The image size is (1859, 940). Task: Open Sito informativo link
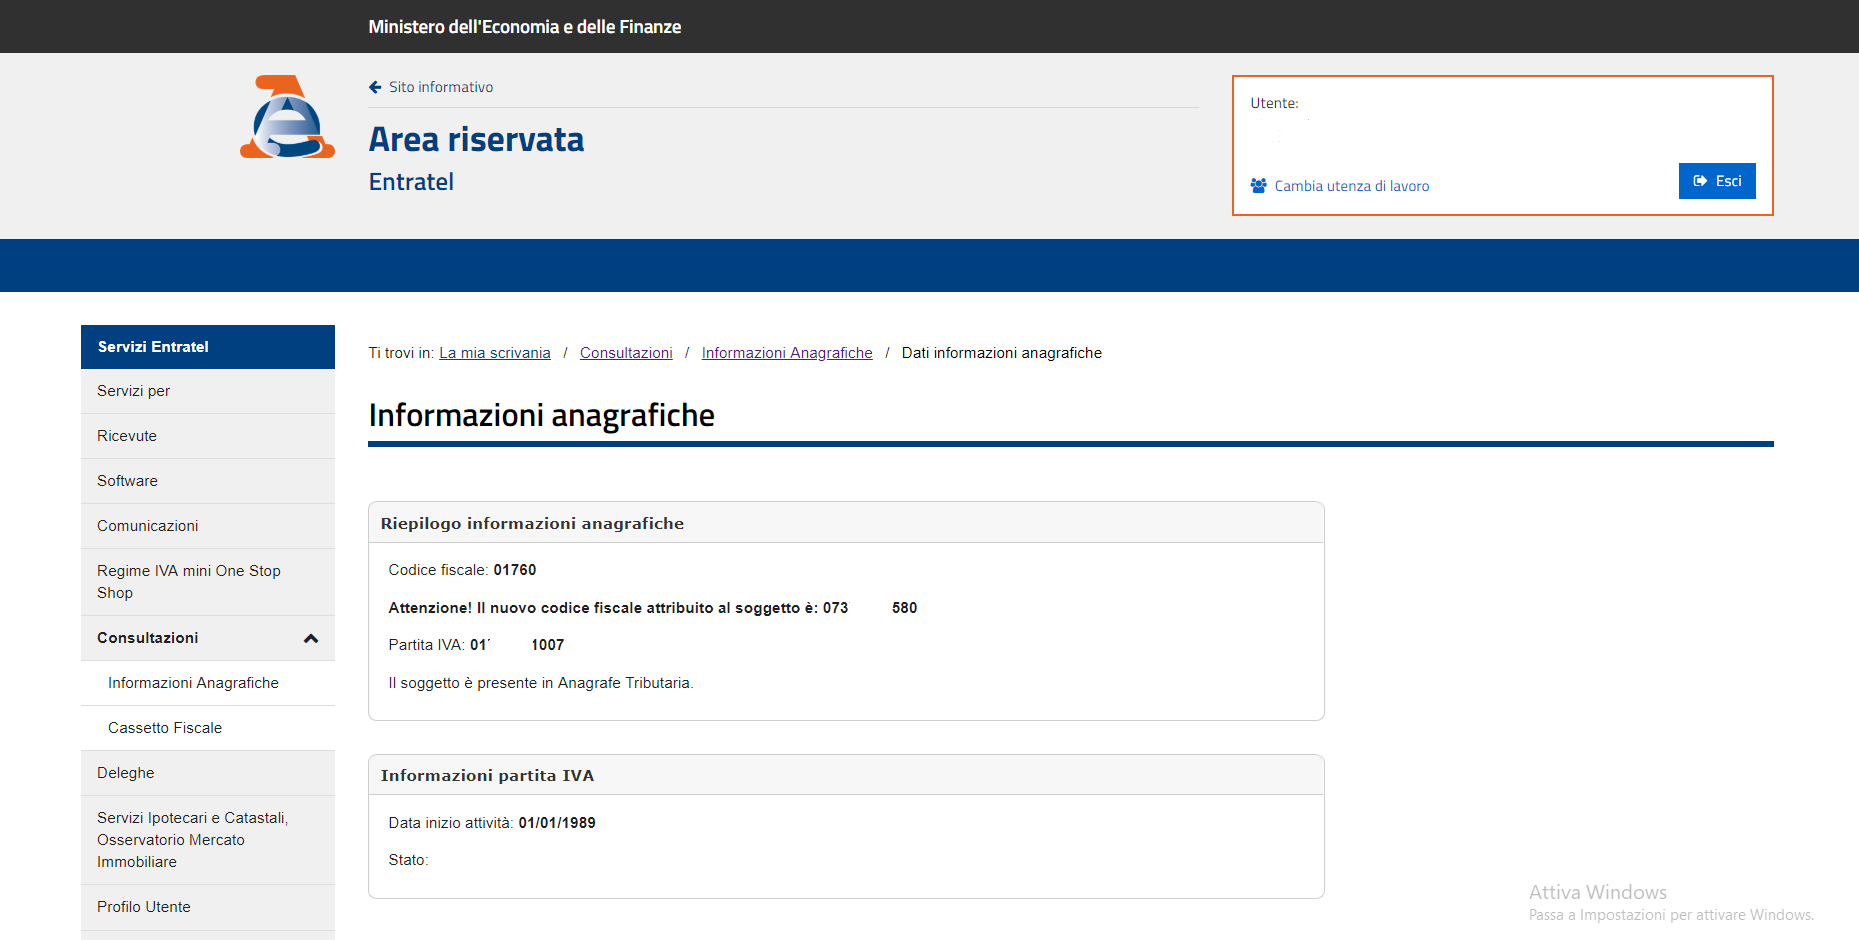point(441,87)
